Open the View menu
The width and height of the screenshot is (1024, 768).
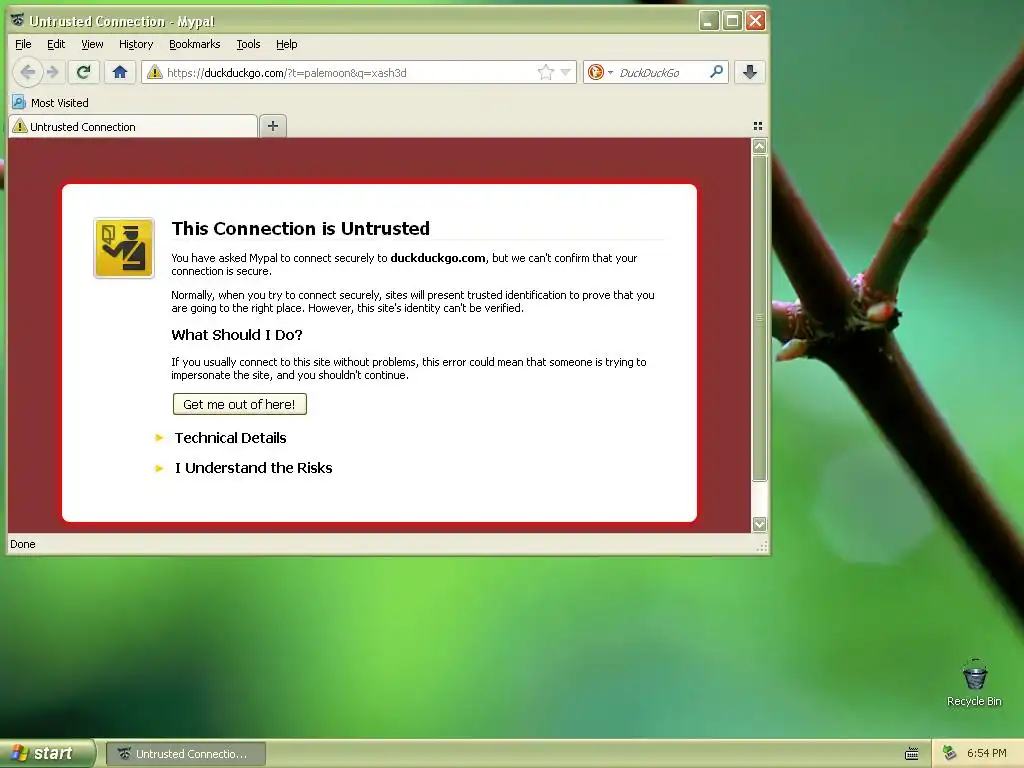[92, 44]
